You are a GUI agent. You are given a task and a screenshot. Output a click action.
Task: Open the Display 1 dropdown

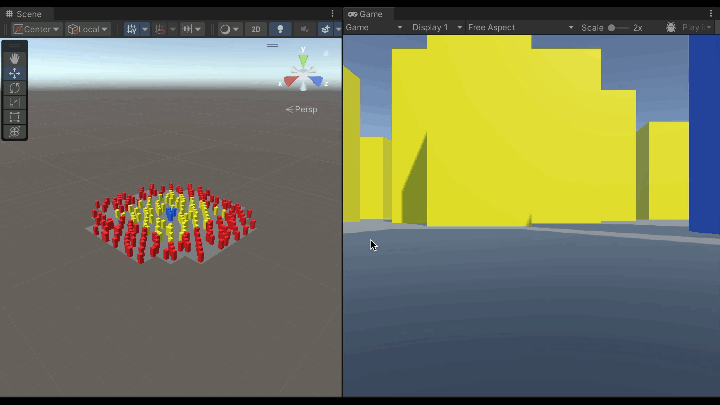tap(437, 28)
